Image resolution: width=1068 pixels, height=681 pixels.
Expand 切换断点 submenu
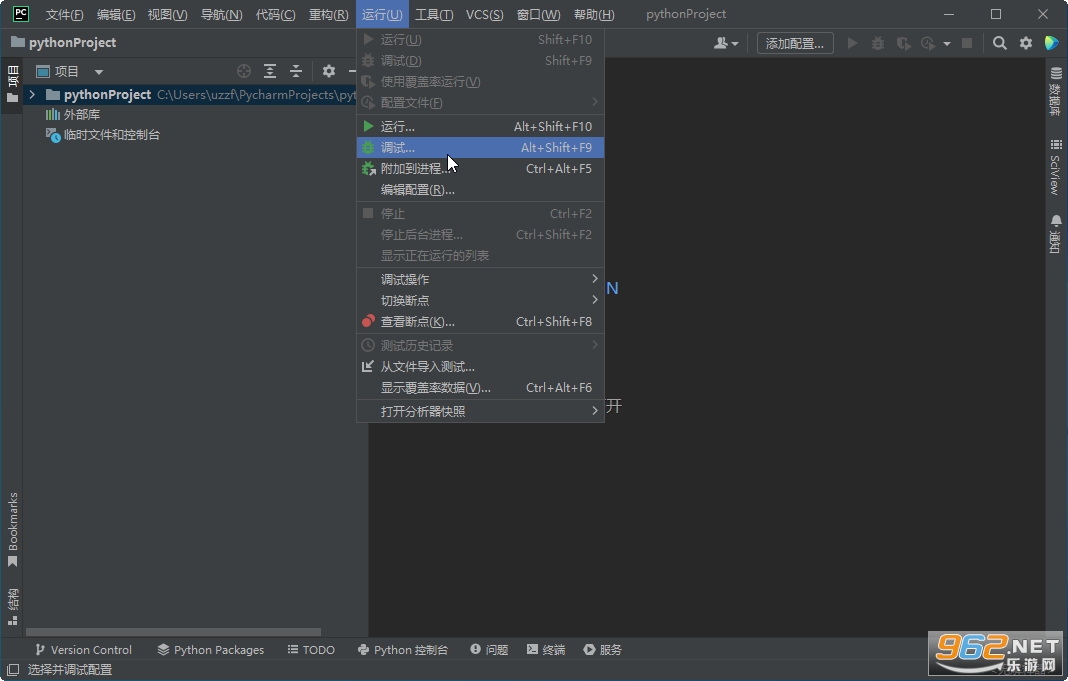[x=480, y=300]
